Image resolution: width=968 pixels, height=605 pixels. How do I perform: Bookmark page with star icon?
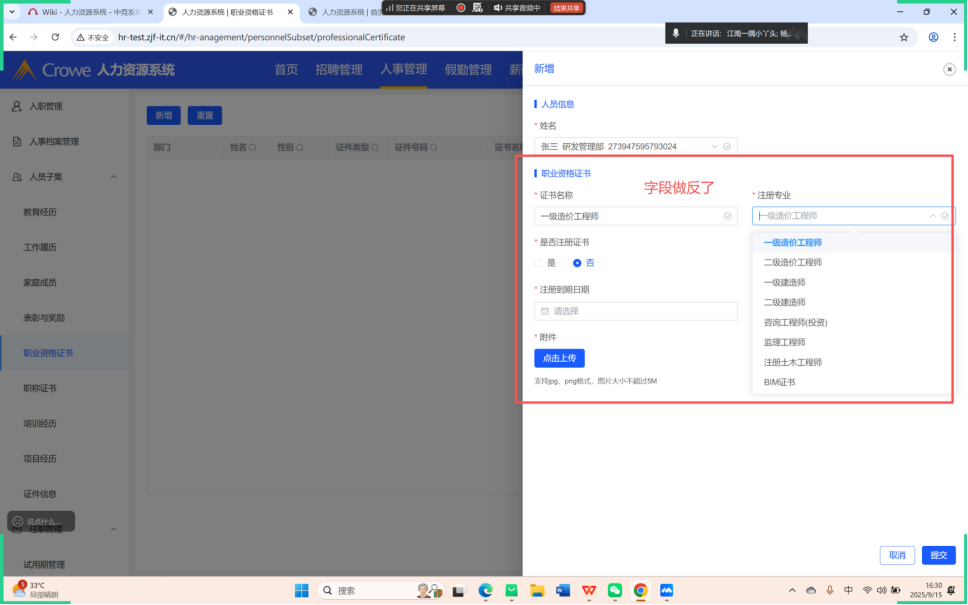[904, 37]
